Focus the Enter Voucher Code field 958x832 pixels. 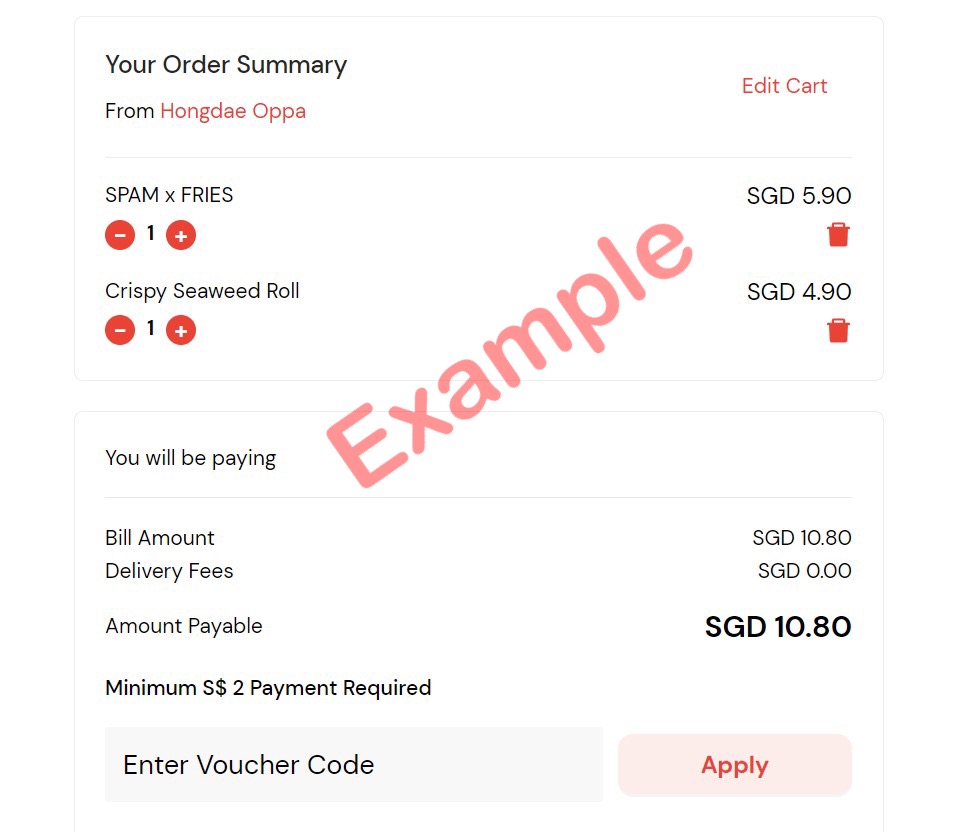click(x=354, y=765)
